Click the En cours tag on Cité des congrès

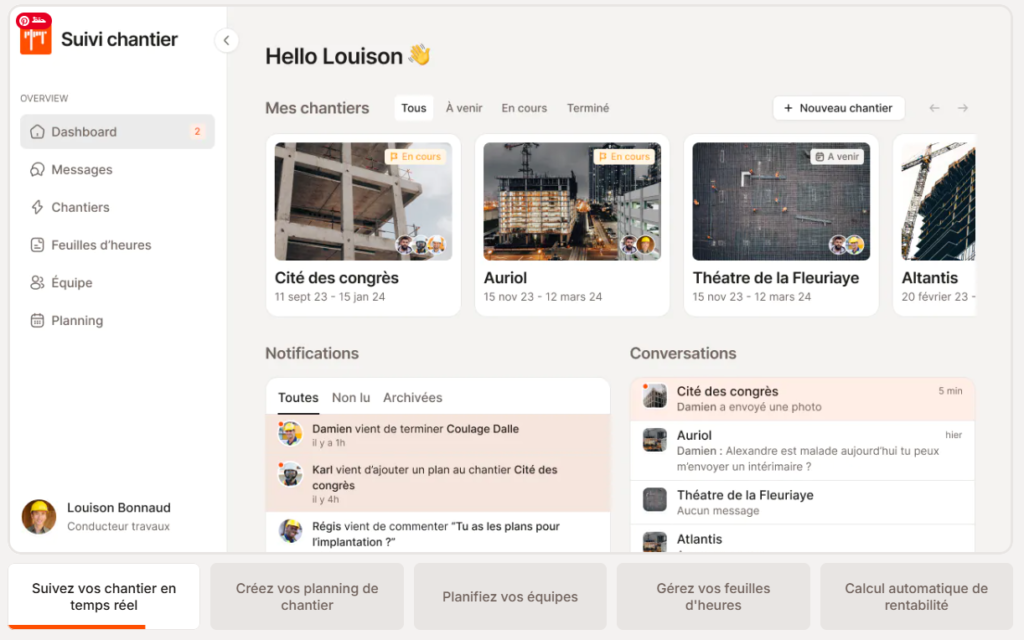pos(416,157)
